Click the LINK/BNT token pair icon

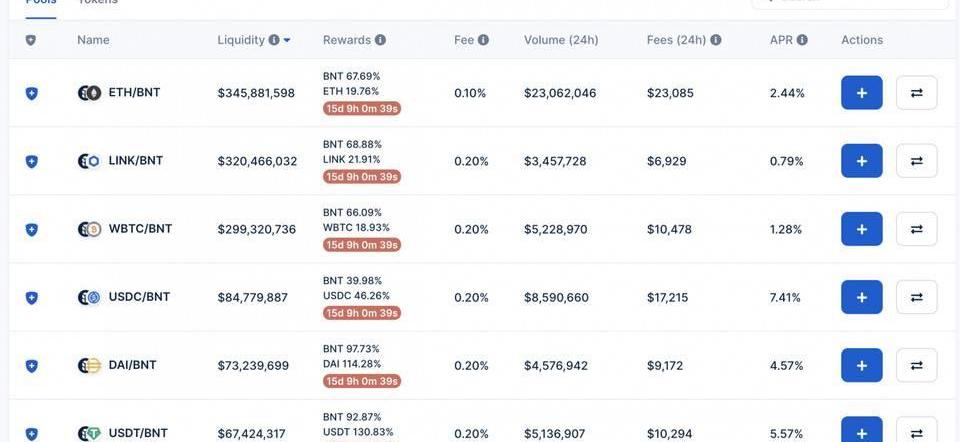point(89,161)
